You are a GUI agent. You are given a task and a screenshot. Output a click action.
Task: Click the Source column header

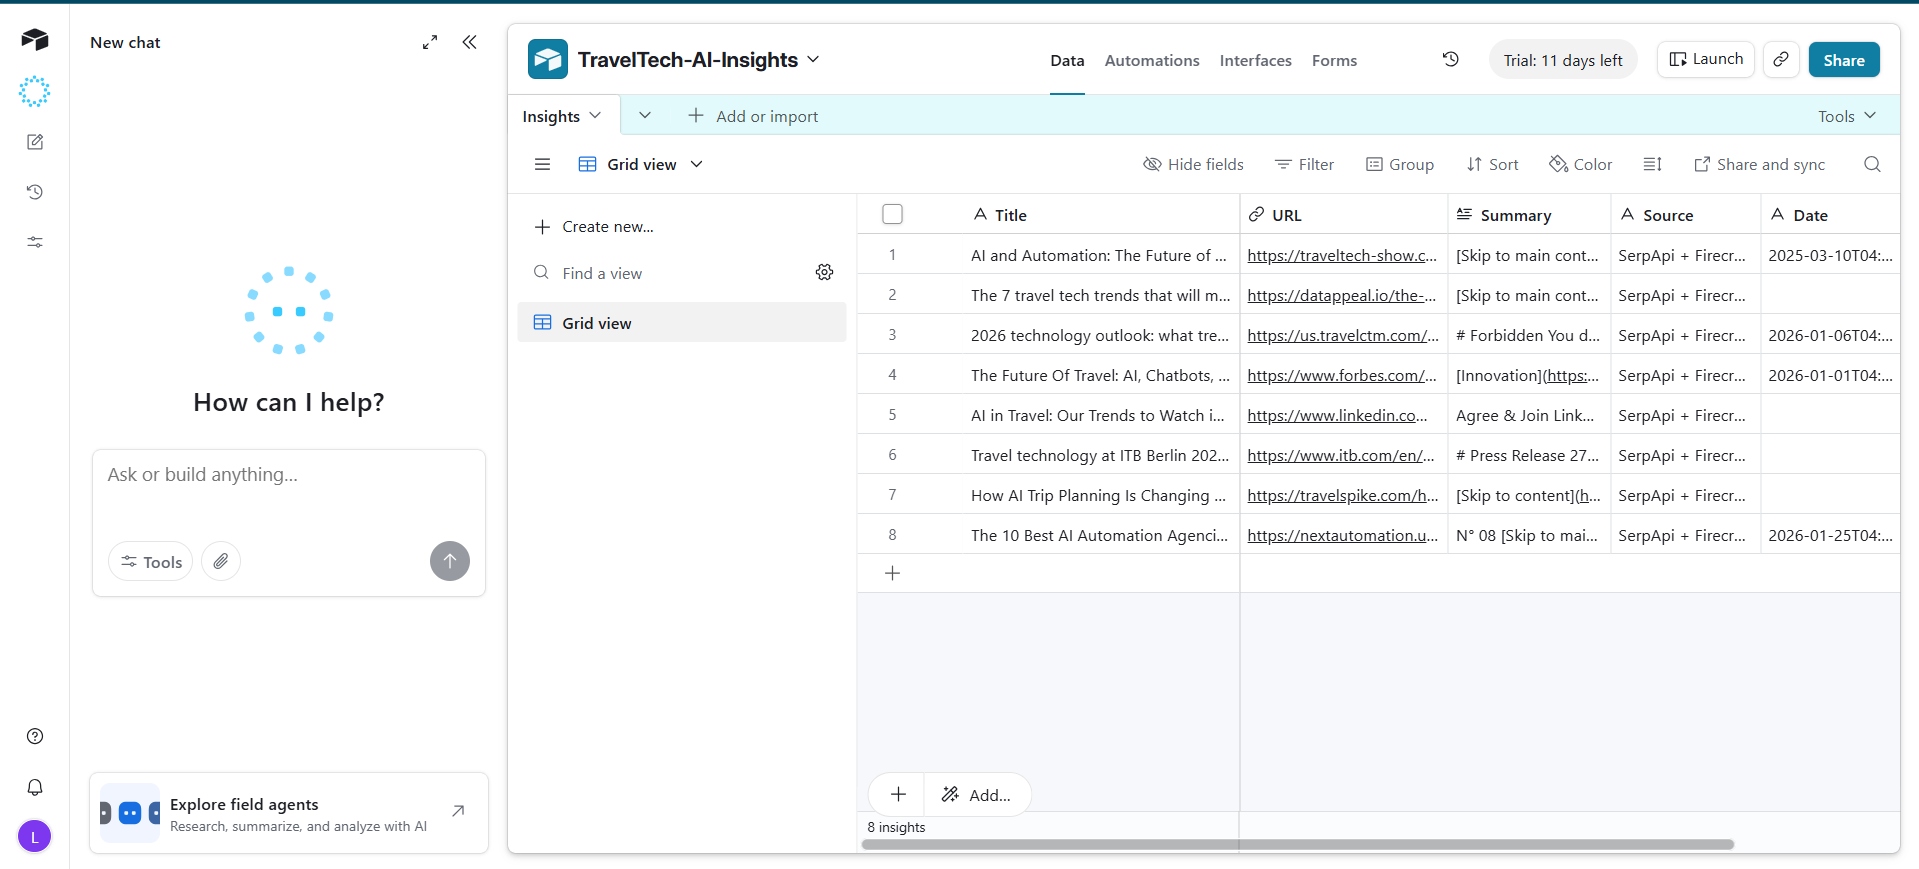click(1686, 214)
